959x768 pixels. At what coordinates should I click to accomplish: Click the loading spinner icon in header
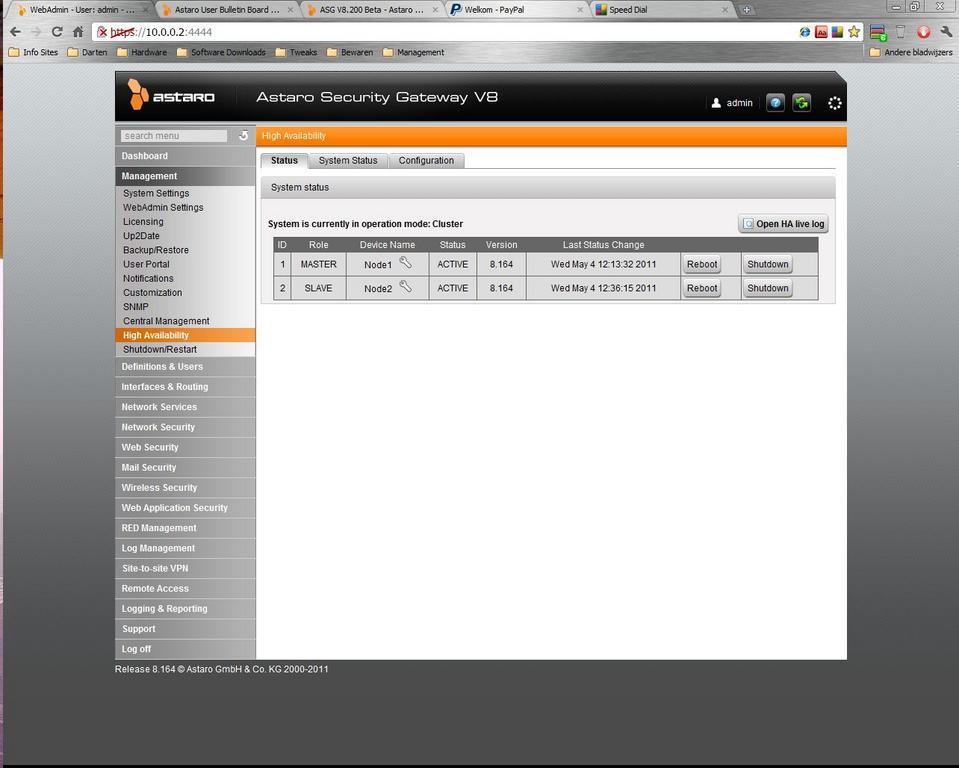(x=834, y=103)
